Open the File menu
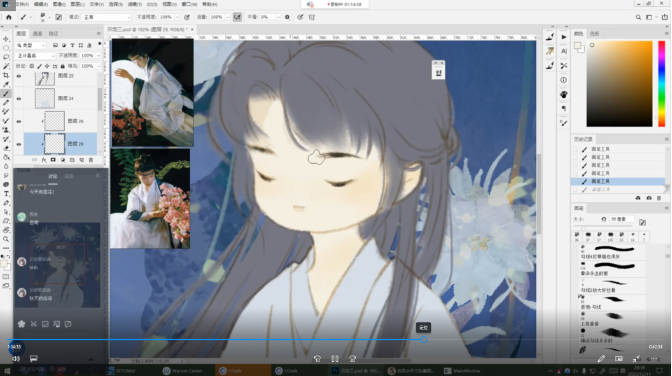672x376 pixels. click(x=23, y=4)
